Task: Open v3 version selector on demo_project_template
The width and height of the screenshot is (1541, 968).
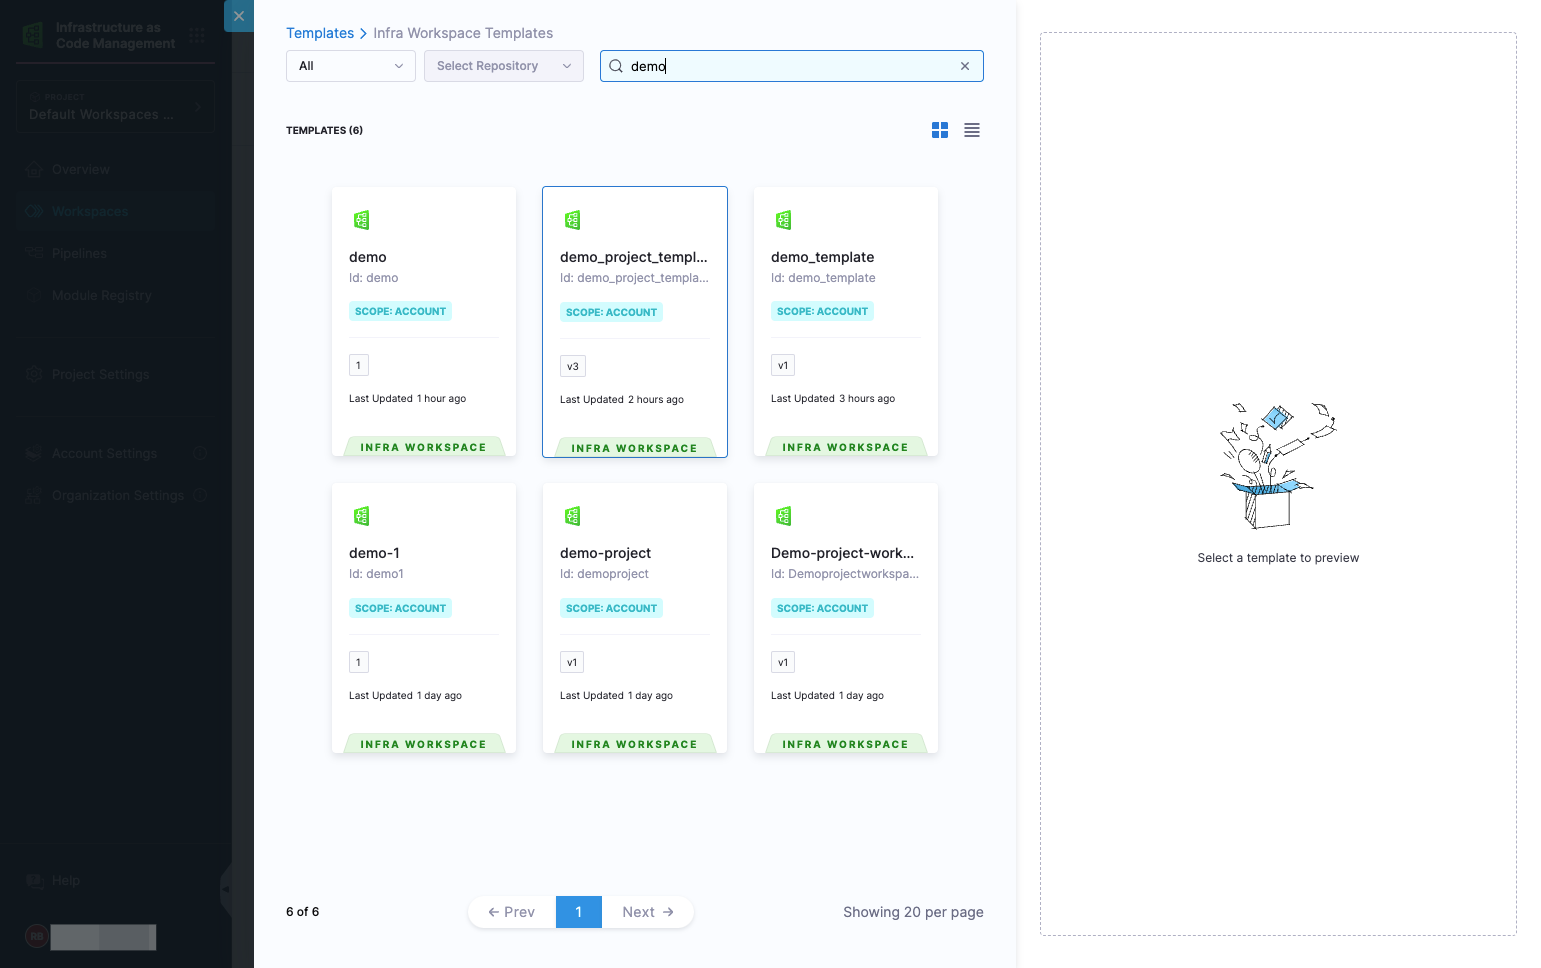Action: click(573, 366)
